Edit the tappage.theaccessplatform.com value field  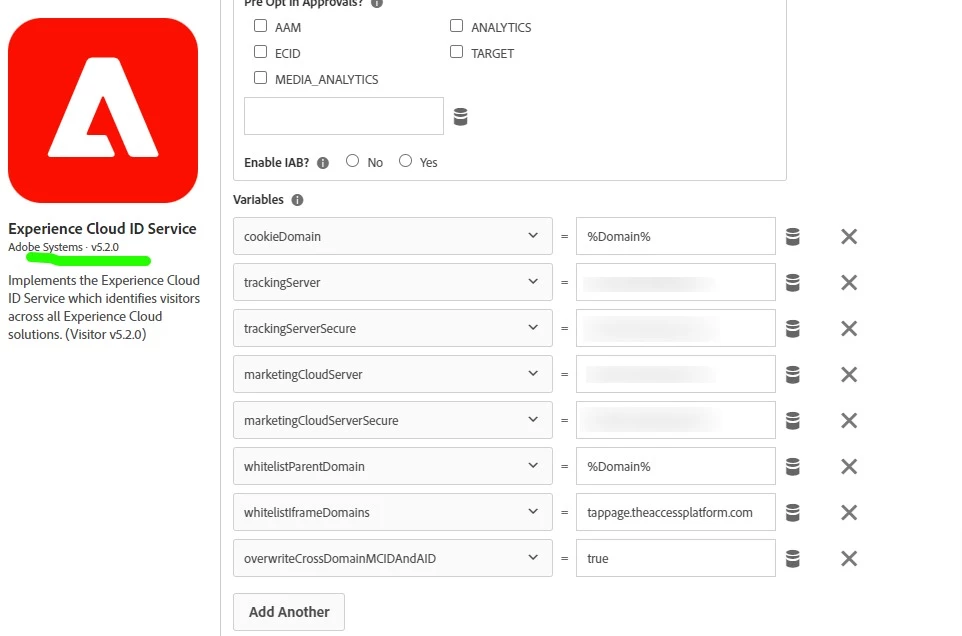point(675,512)
